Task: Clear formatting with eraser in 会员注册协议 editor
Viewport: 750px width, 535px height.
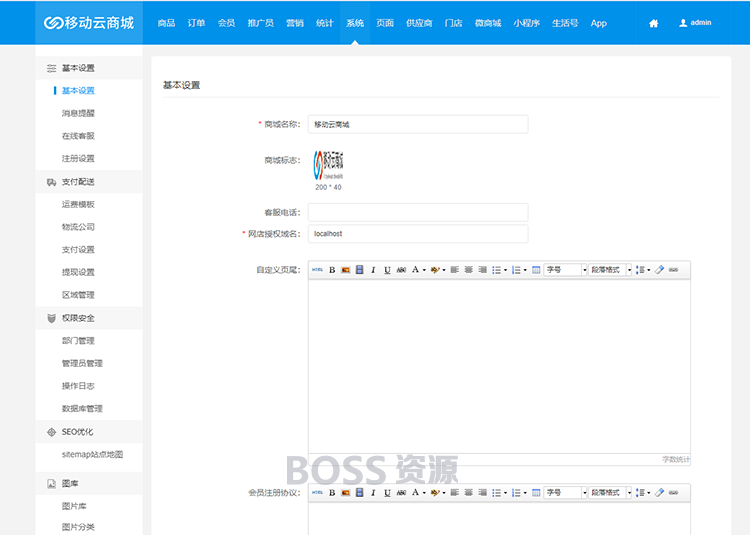Action: (x=660, y=492)
